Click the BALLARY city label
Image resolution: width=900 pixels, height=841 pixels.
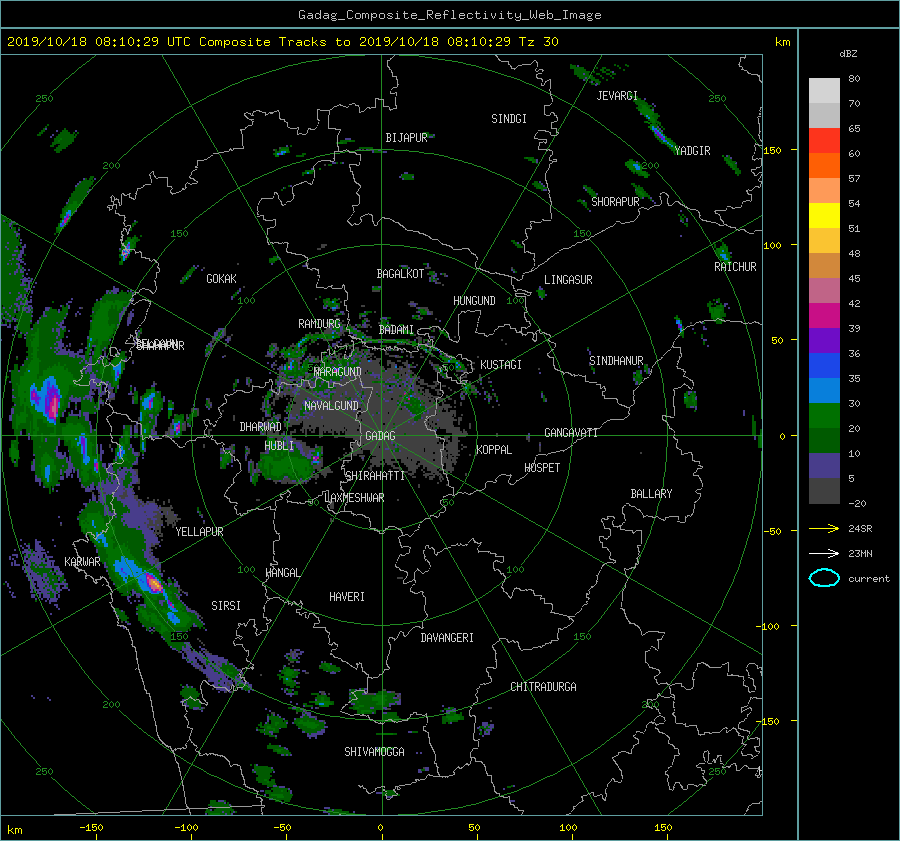click(x=651, y=494)
